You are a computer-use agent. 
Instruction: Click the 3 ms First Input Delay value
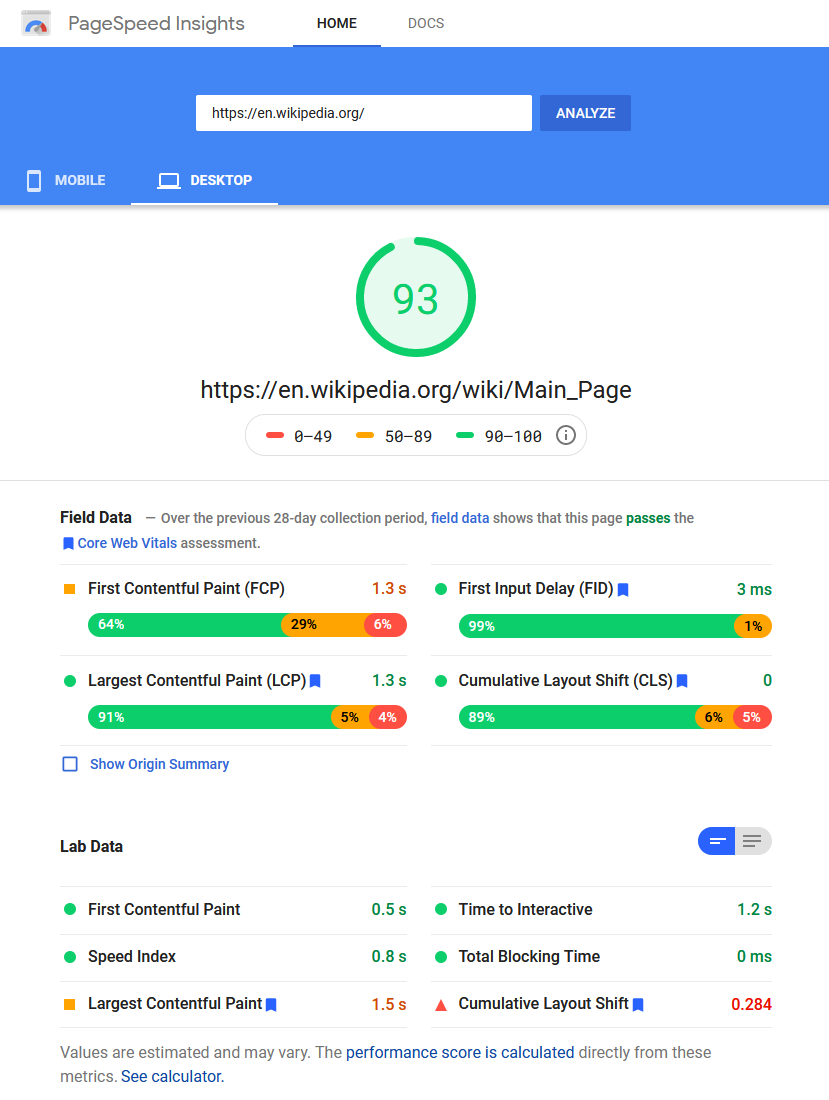click(x=754, y=589)
